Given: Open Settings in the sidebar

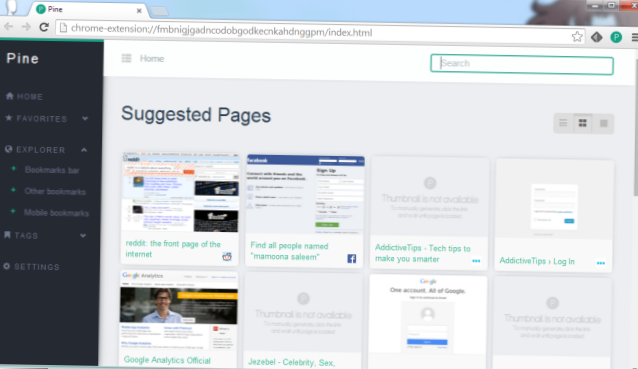Looking at the screenshot, I should [32, 267].
